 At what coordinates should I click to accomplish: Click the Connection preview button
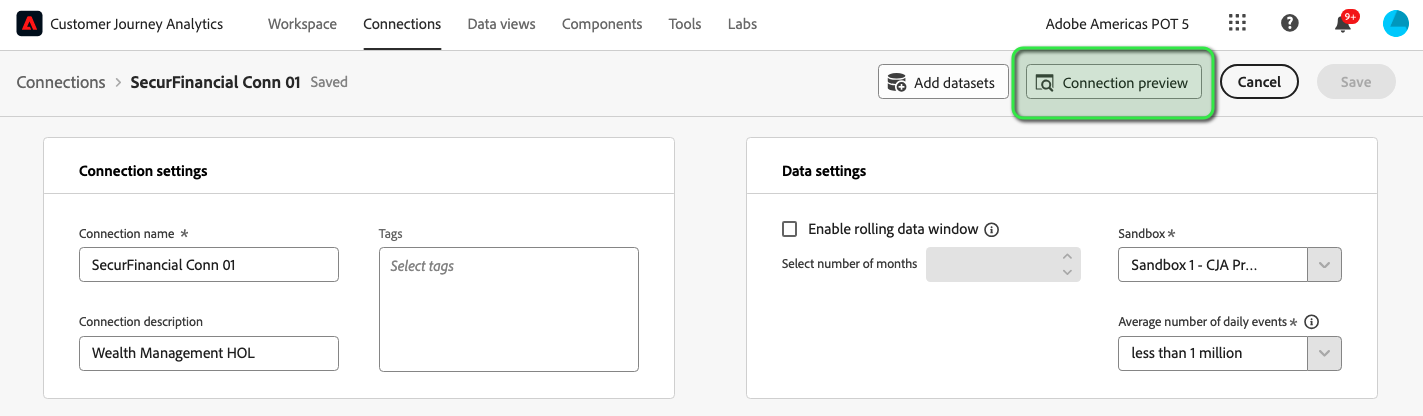pyautogui.click(x=1114, y=83)
